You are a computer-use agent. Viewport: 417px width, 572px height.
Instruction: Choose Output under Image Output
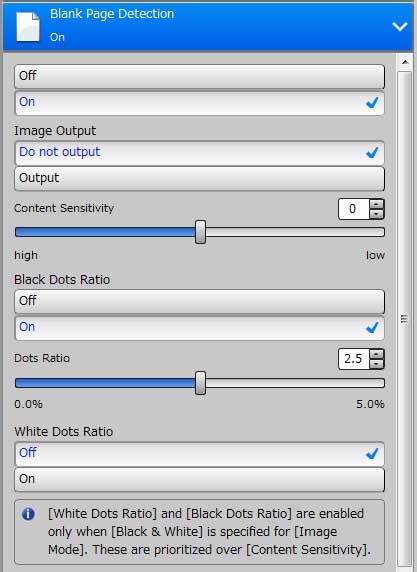click(x=200, y=179)
